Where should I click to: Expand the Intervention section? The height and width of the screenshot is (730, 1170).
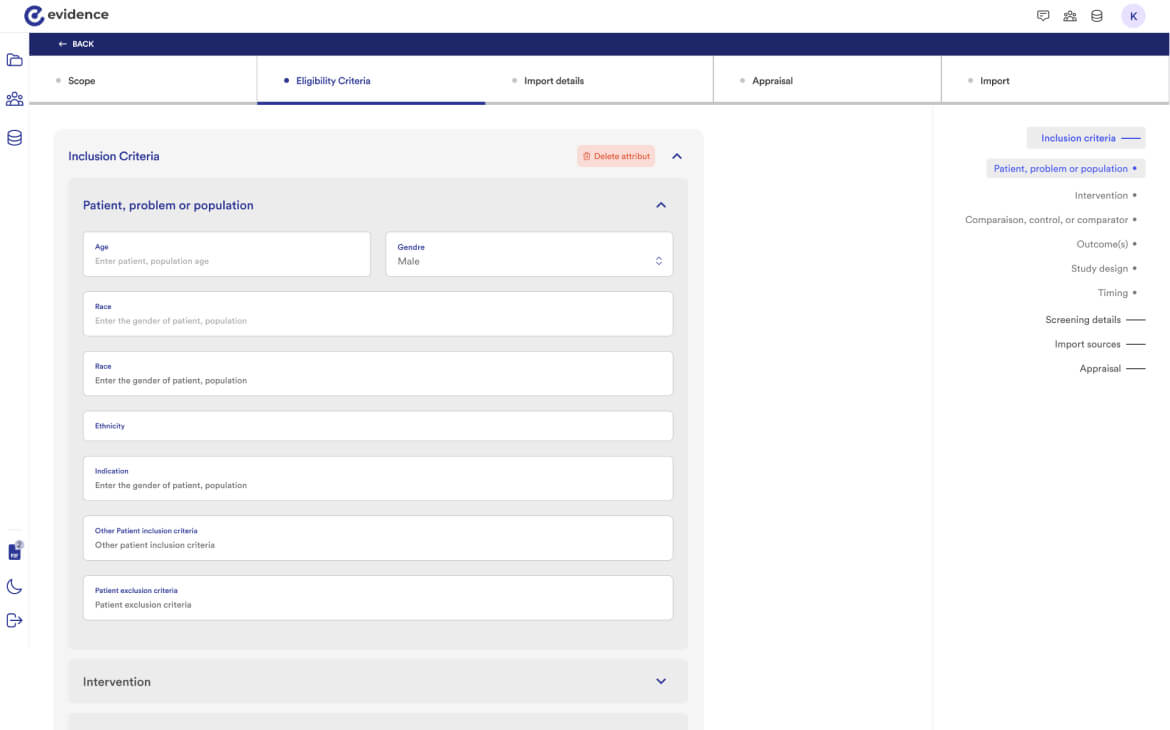[x=660, y=682]
